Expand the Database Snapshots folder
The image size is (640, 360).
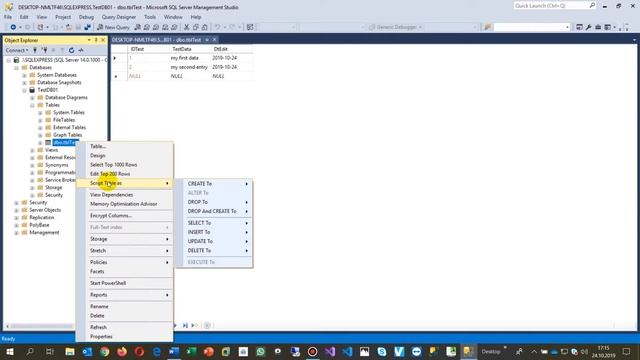coord(24,83)
